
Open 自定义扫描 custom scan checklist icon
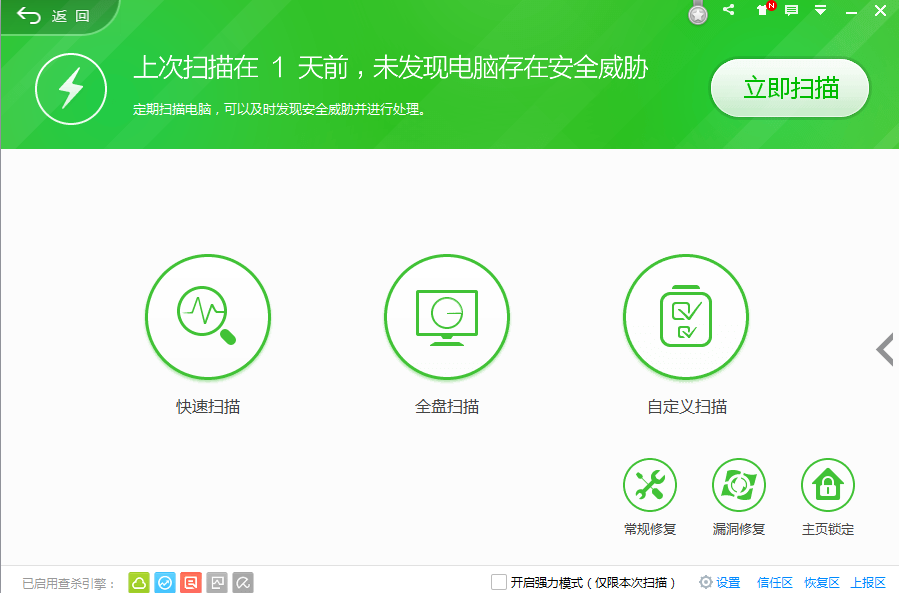coord(686,317)
